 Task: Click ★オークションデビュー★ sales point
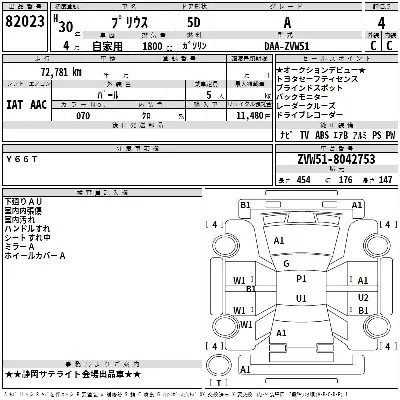tap(321, 70)
